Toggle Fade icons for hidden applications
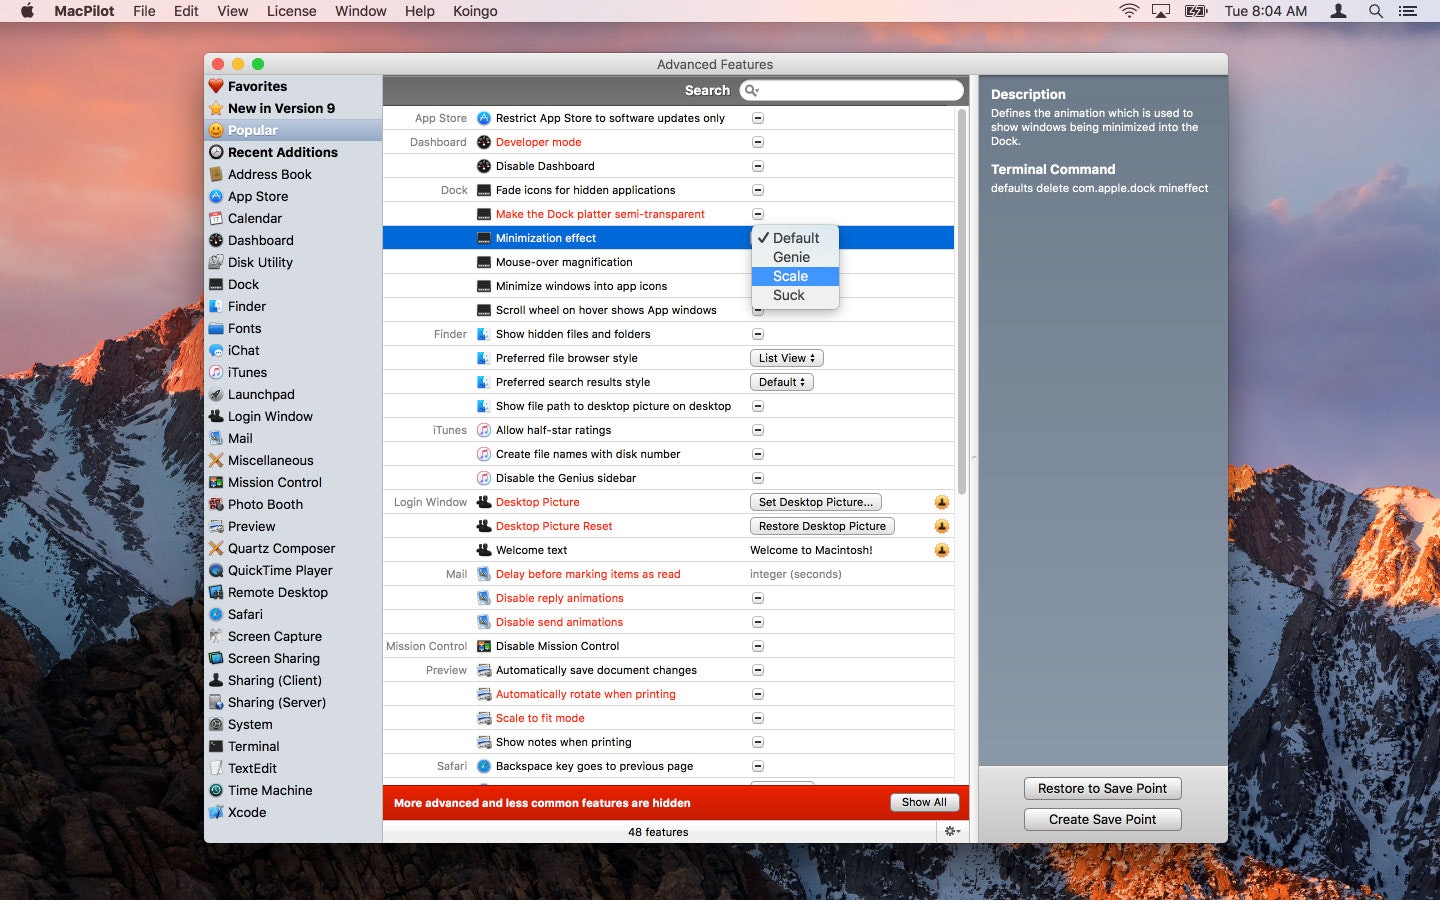 [x=758, y=190]
